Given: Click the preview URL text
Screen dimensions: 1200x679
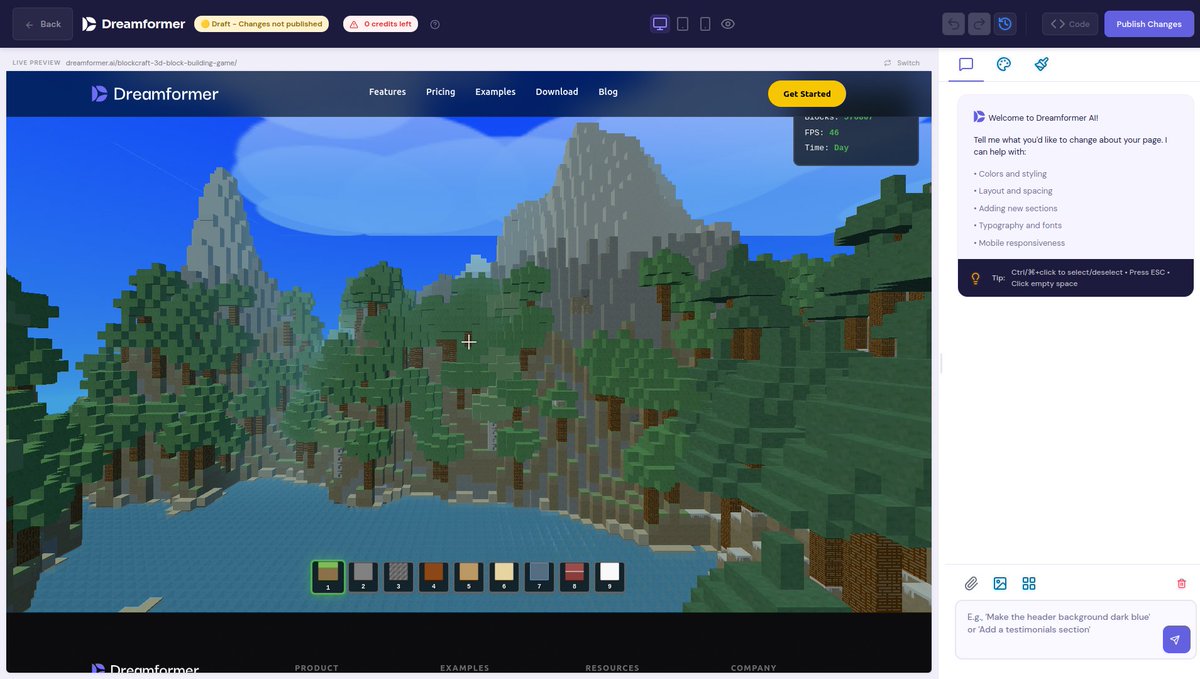Looking at the screenshot, I should coord(151,63).
